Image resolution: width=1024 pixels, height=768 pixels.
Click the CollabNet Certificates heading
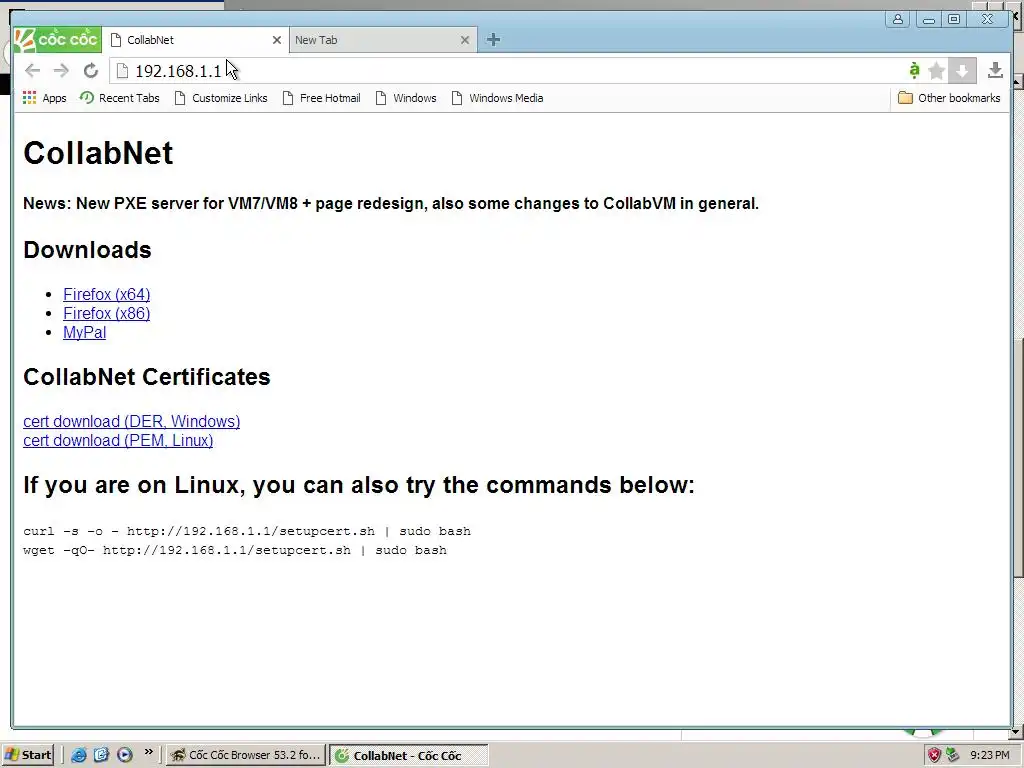click(x=147, y=377)
